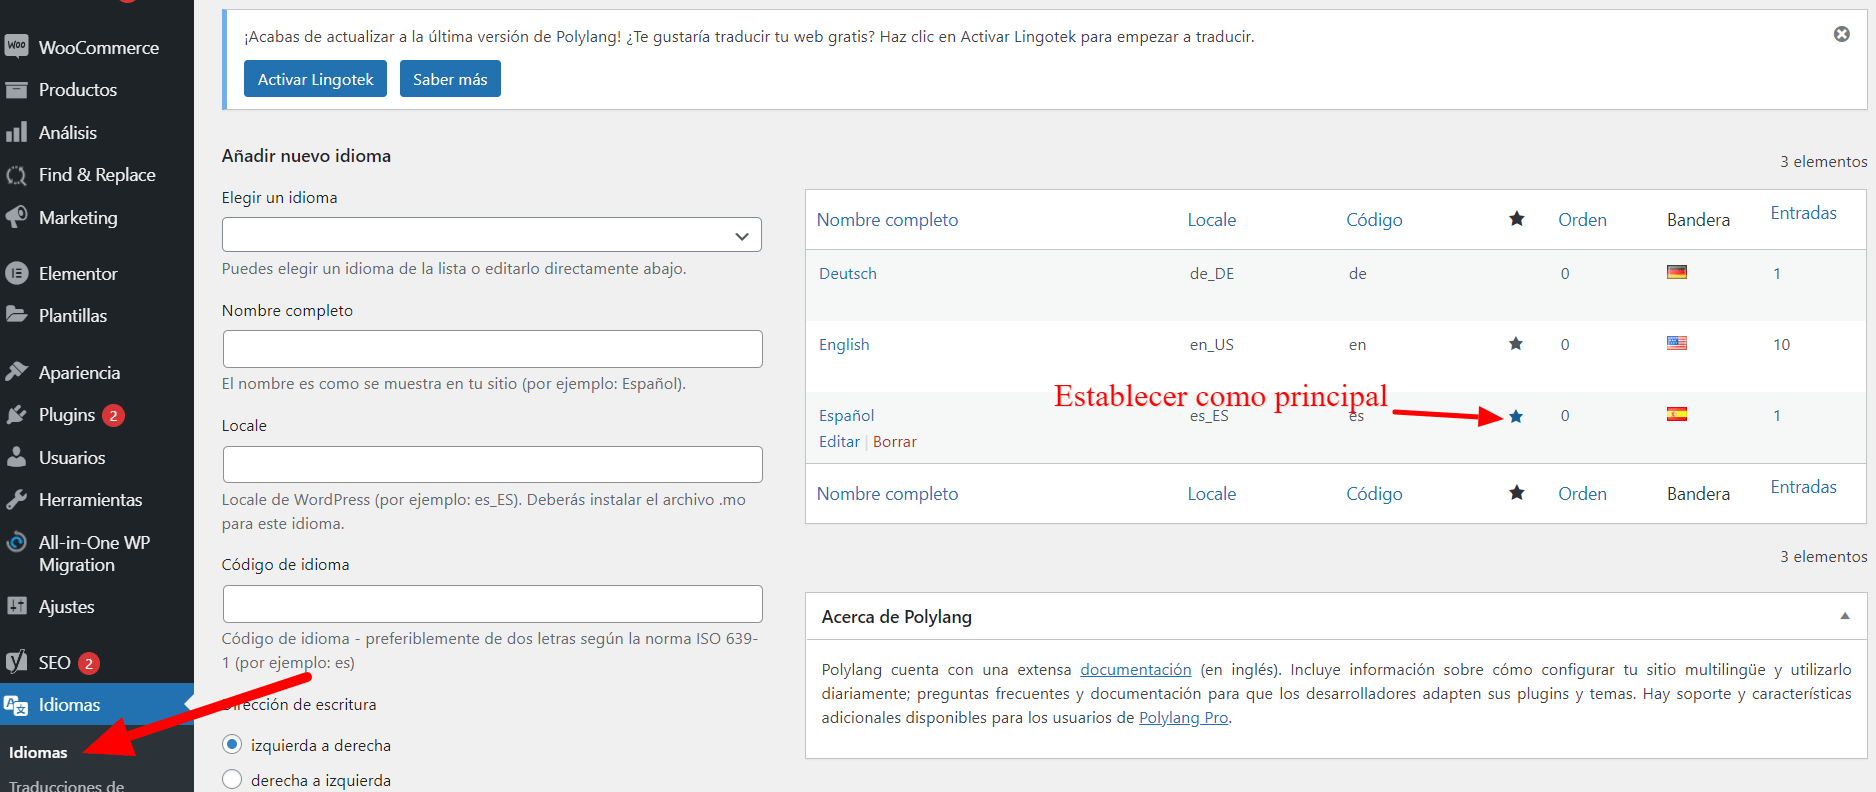Click the Herramientas wrench icon
Image resolution: width=1876 pixels, height=792 pixels.
point(16,499)
